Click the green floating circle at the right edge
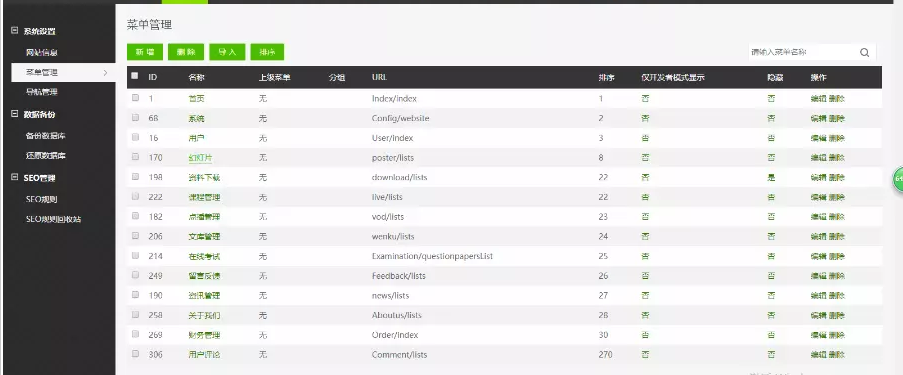Screen dimensions: 903x375 898,179
